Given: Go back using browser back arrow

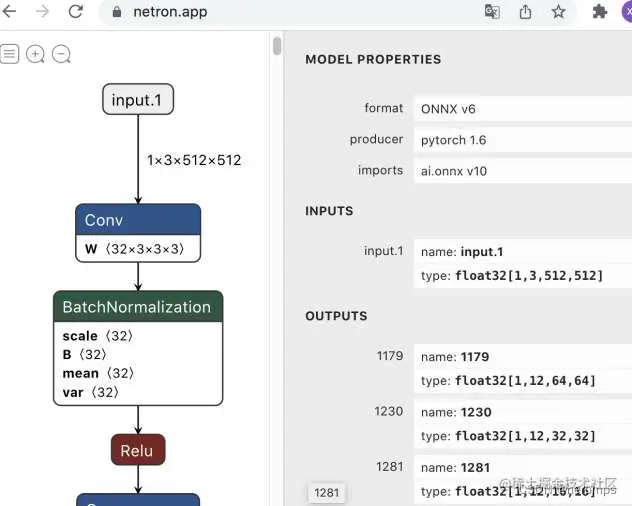Looking at the screenshot, I should [9, 11].
